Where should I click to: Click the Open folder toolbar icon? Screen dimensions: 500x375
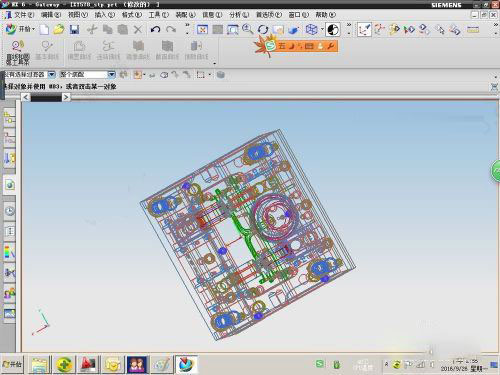pyautogui.click(x=59, y=30)
